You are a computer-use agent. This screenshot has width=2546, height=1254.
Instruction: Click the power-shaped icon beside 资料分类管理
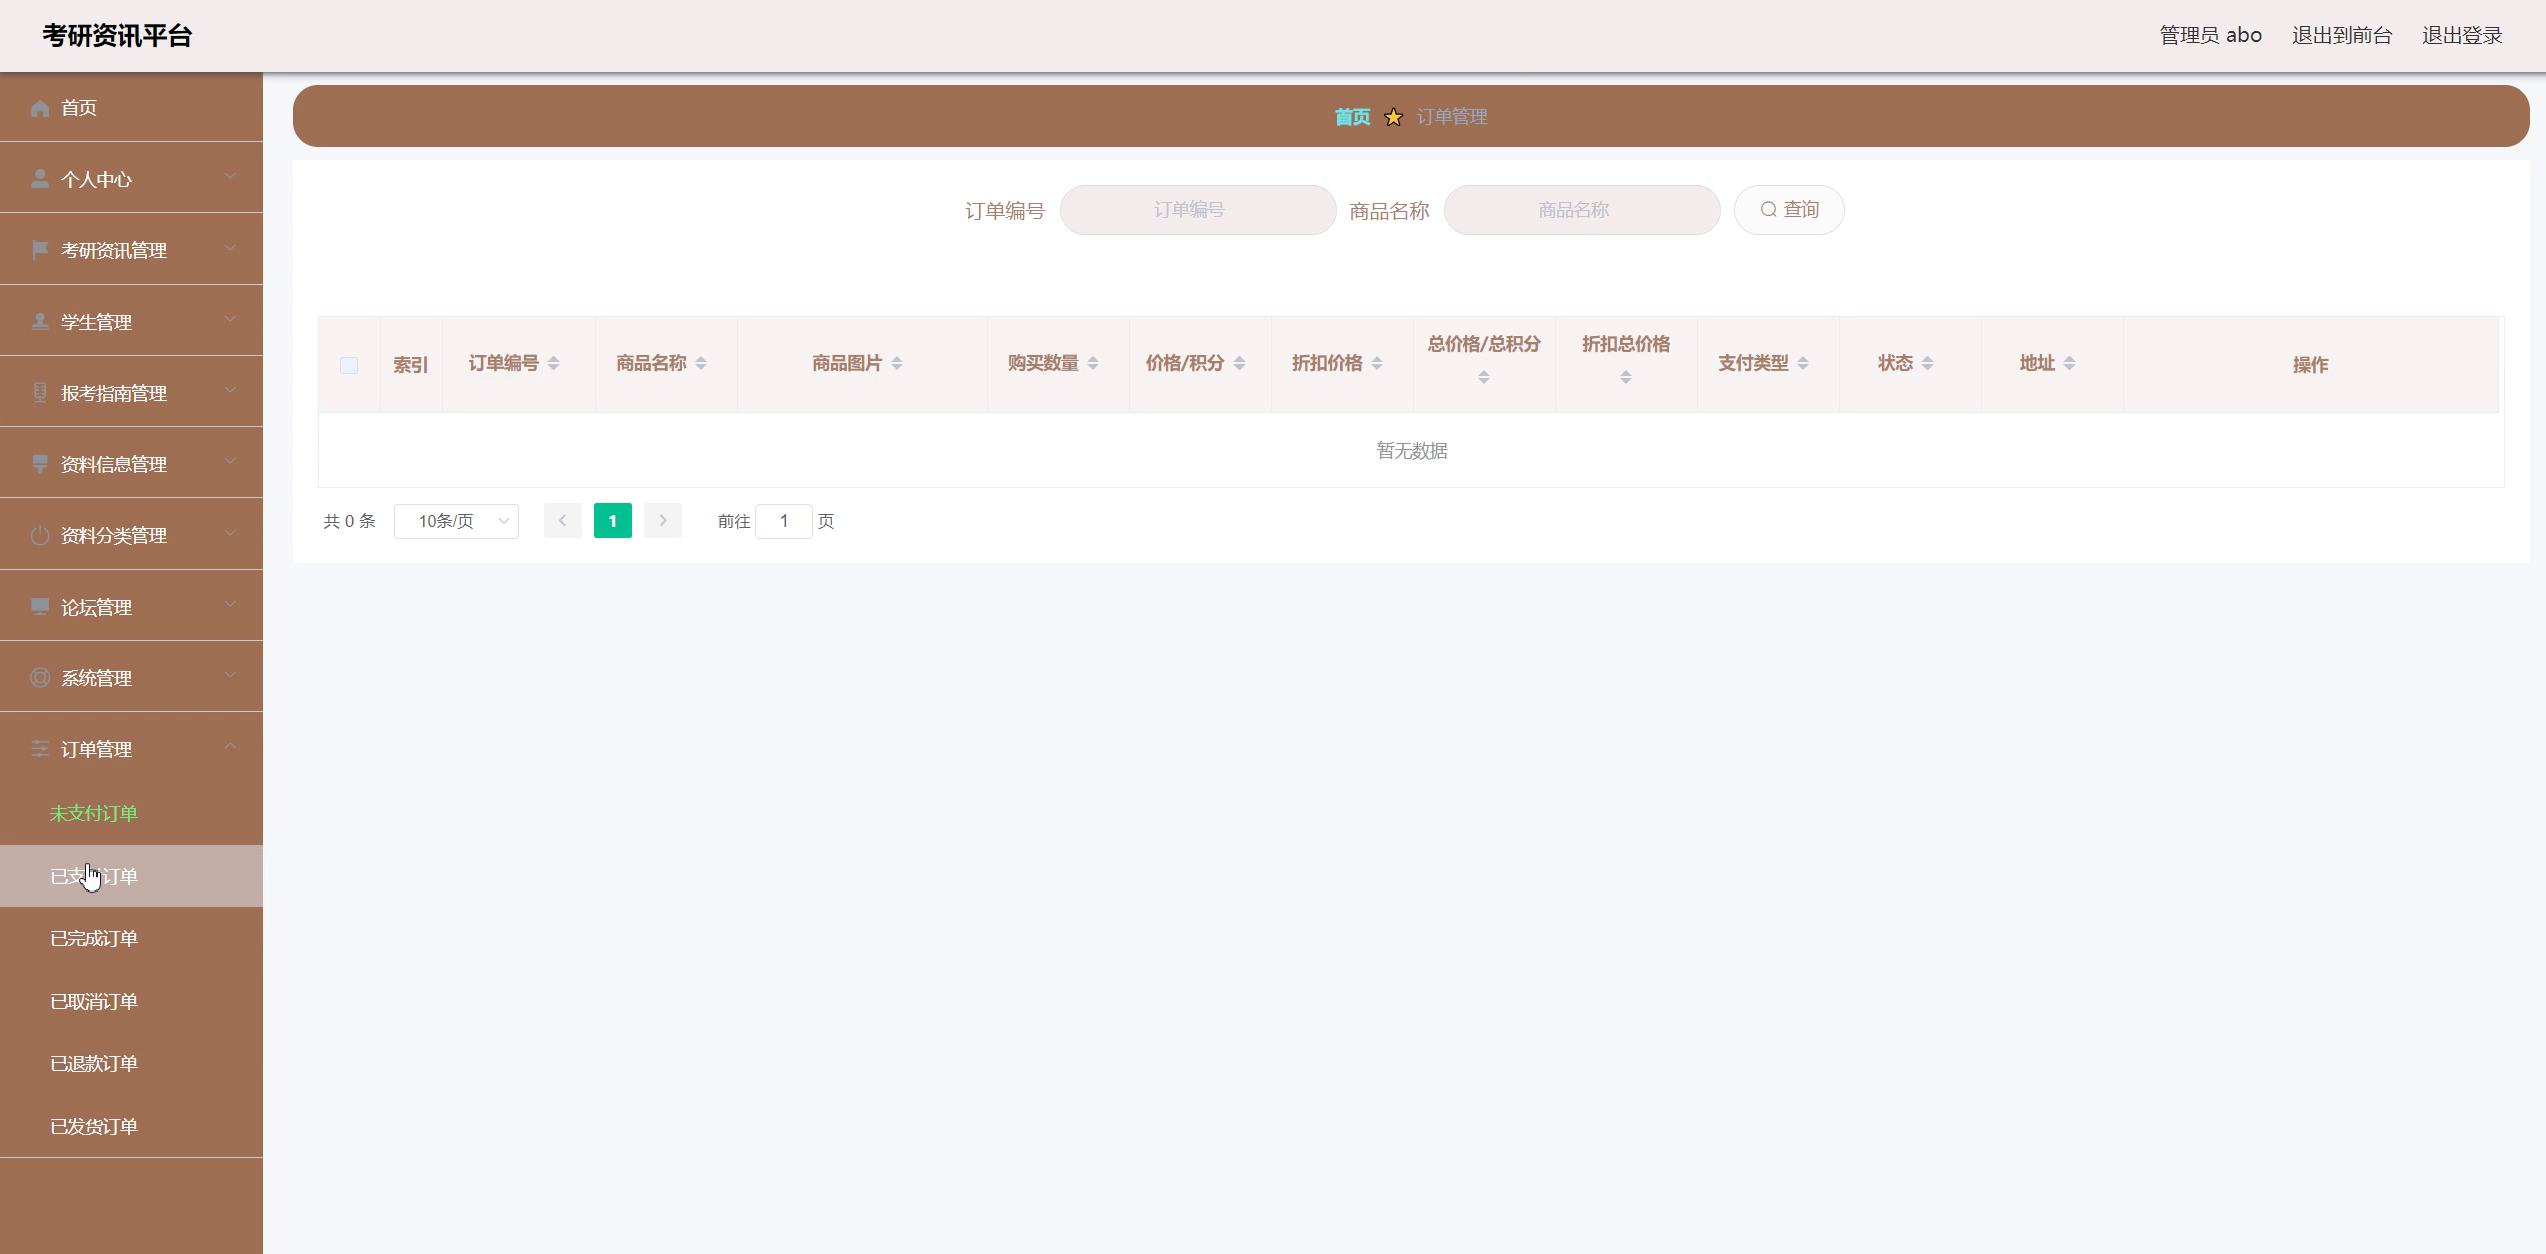pos(40,536)
